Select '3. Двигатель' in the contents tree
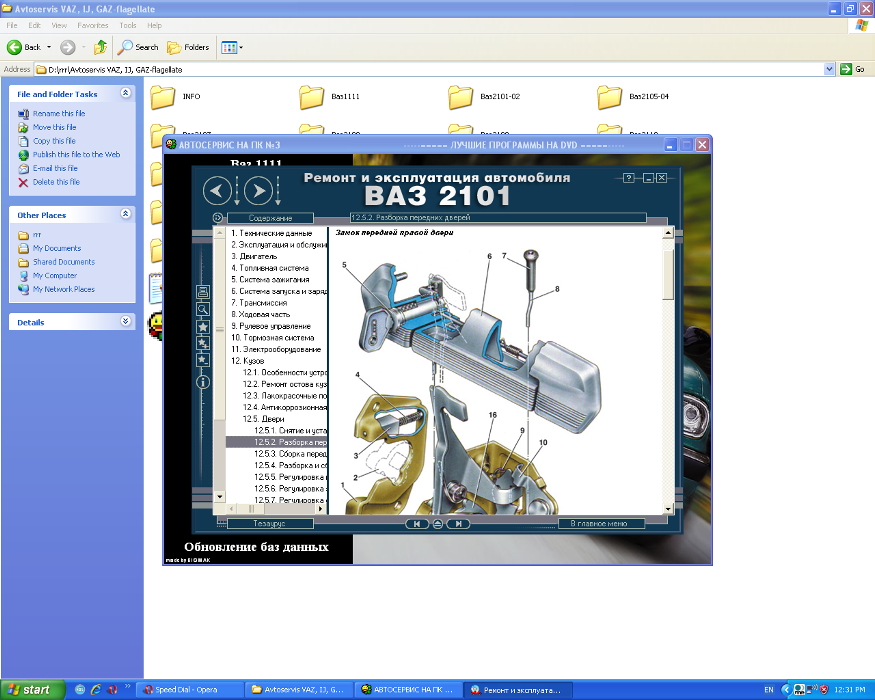The width and height of the screenshot is (875, 700). pyautogui.click(x=258, y=256)
